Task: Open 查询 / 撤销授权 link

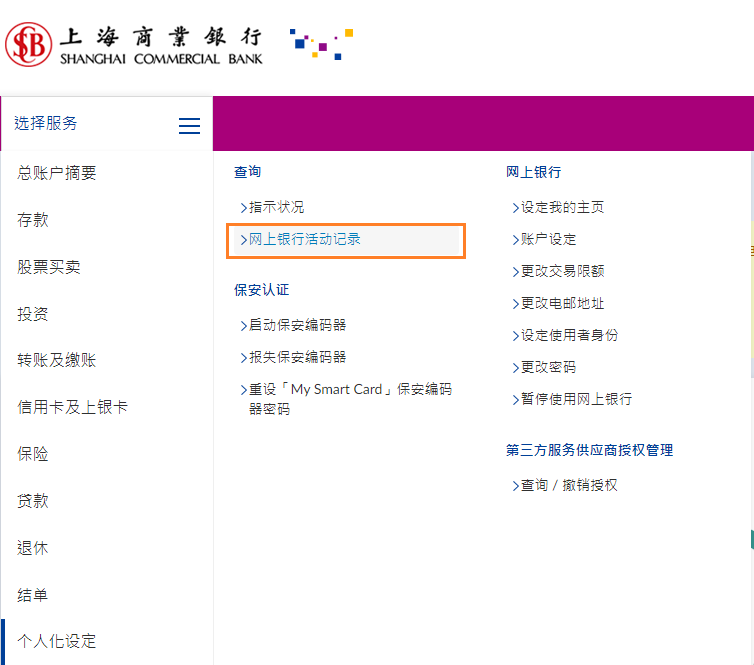Action: pos(569,485)
